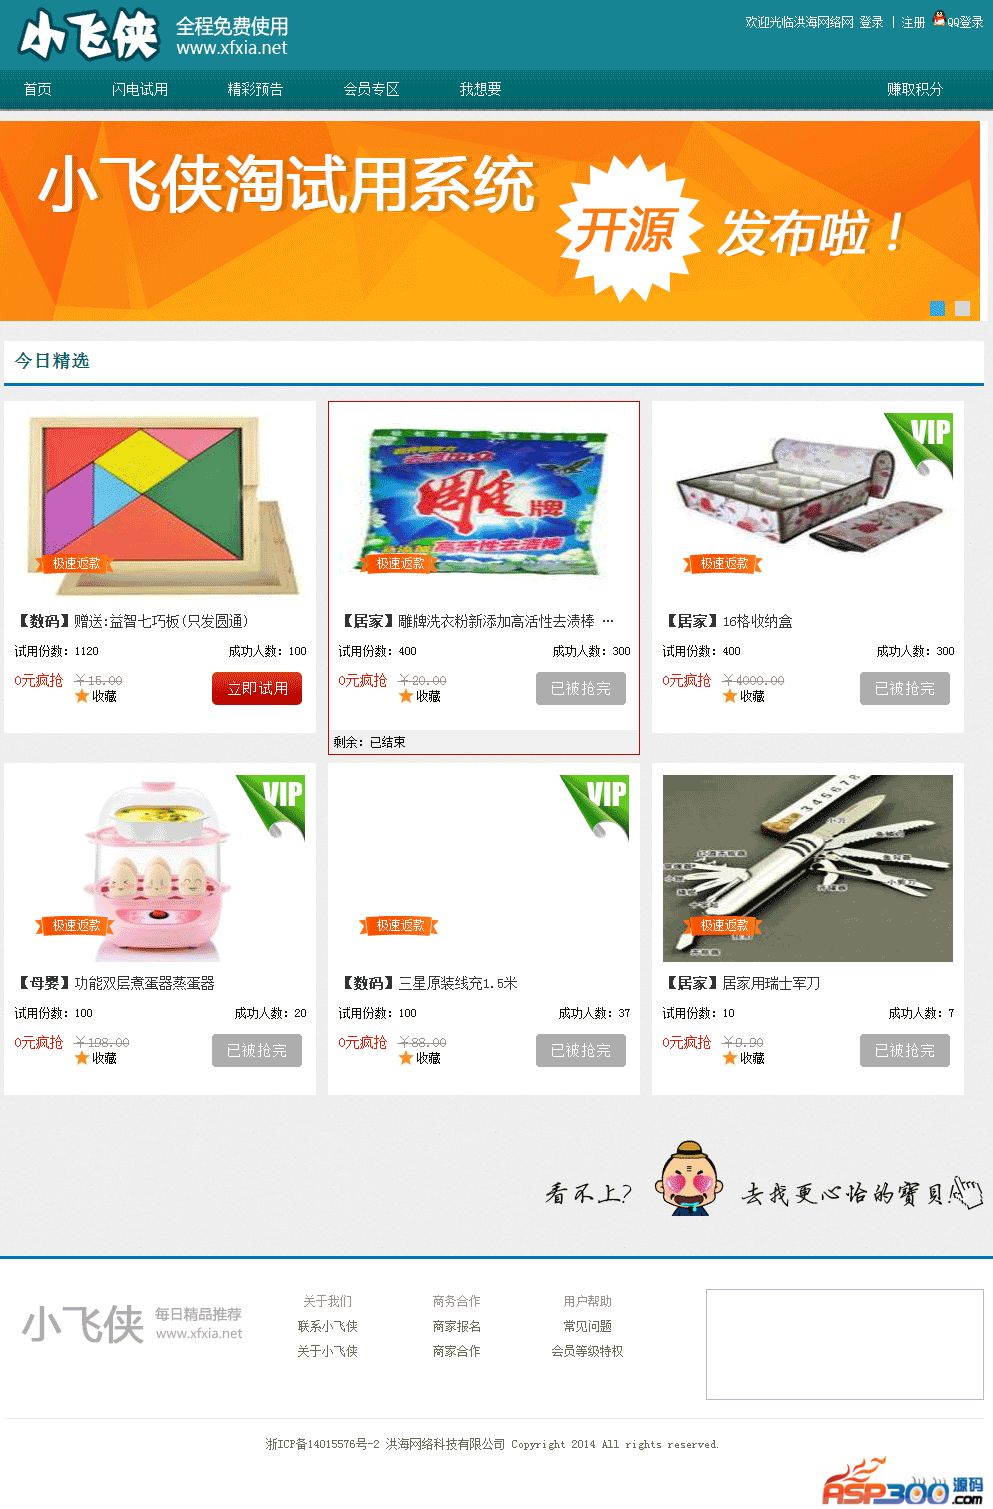Image resolution: width=993 pixels, height=1509 pixels.
Task: Go to 赚取积分 in the nav bar
Action: click(x=915, y=89)
